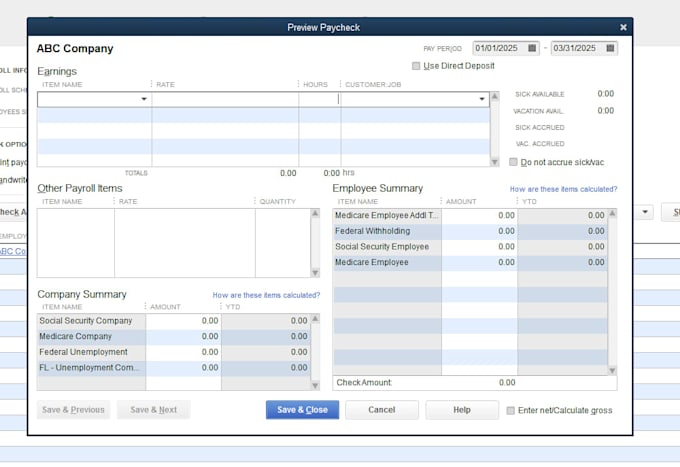Click the Cancel button
Viewport: 680px width, 467px height.
tap(382, 410)
